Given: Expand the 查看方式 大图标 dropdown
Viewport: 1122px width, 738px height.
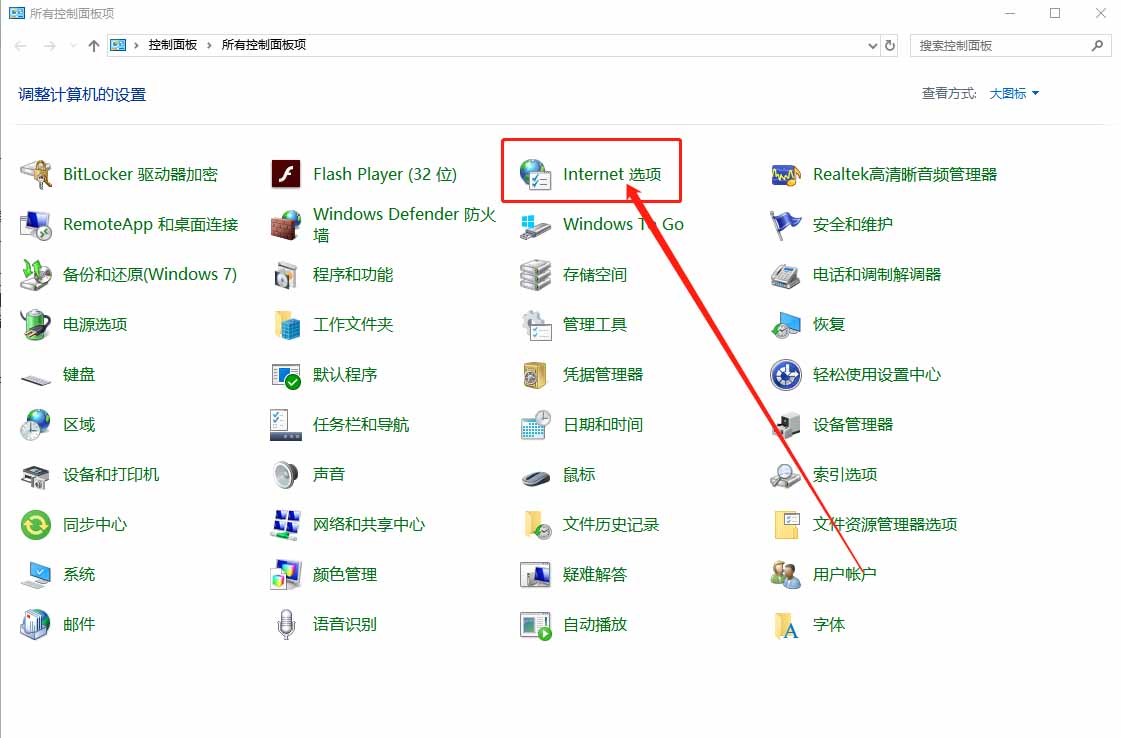Looking at the screenshot, I should 1014,93.
